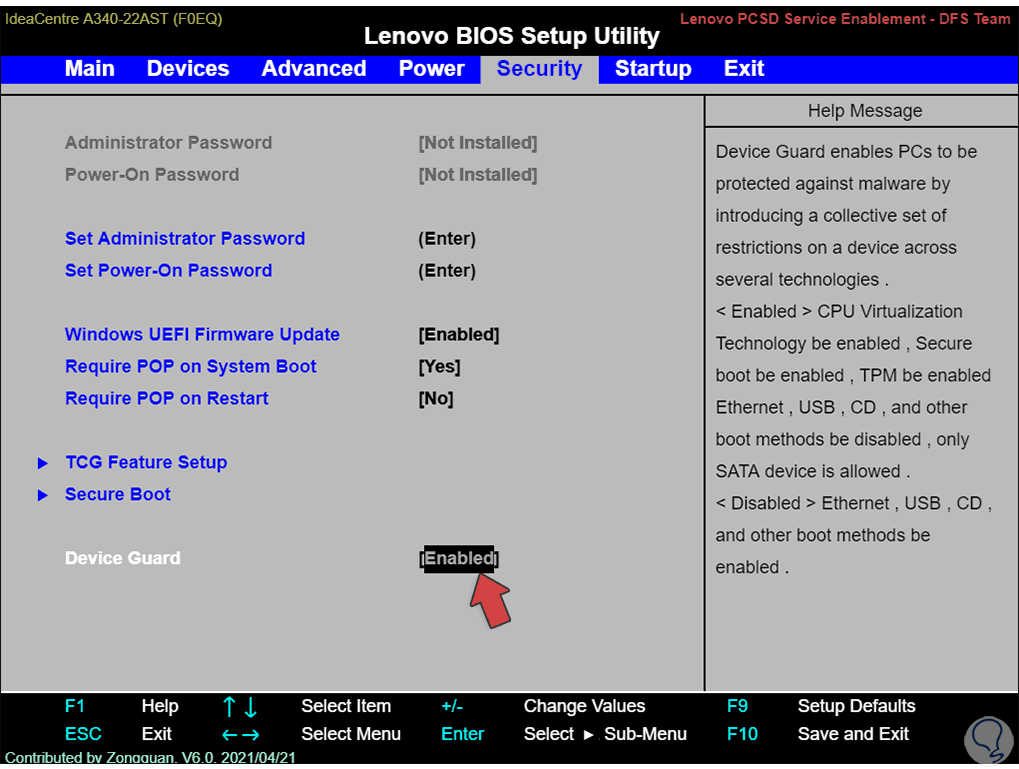Select Set Power-On Password option
Screen dimensions: 1019x769
tap(168, 270)
